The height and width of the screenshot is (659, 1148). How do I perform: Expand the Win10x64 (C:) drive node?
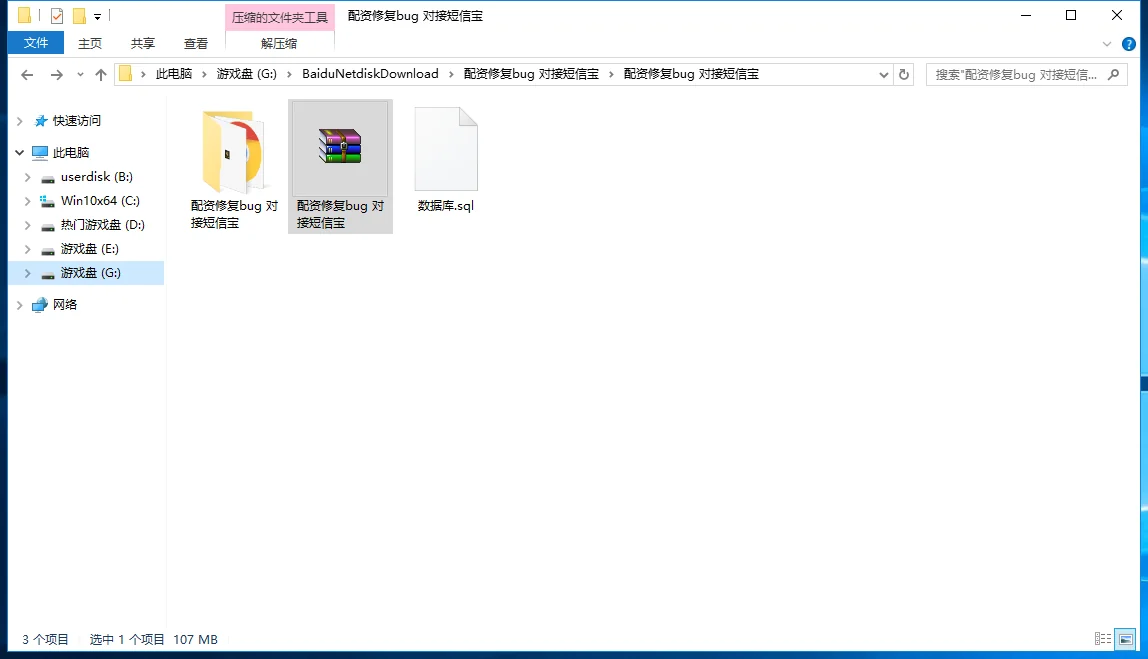[28, 201]
